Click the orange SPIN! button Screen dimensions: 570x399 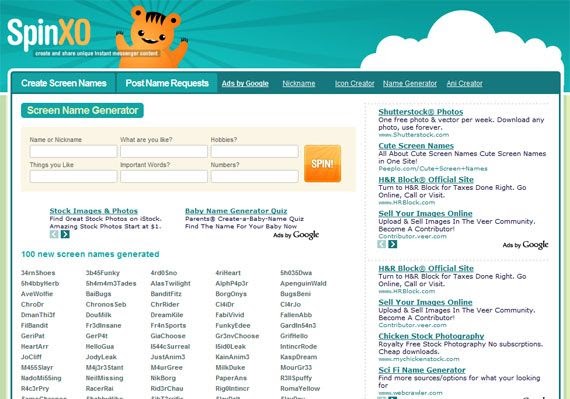(x=322, y=164)
